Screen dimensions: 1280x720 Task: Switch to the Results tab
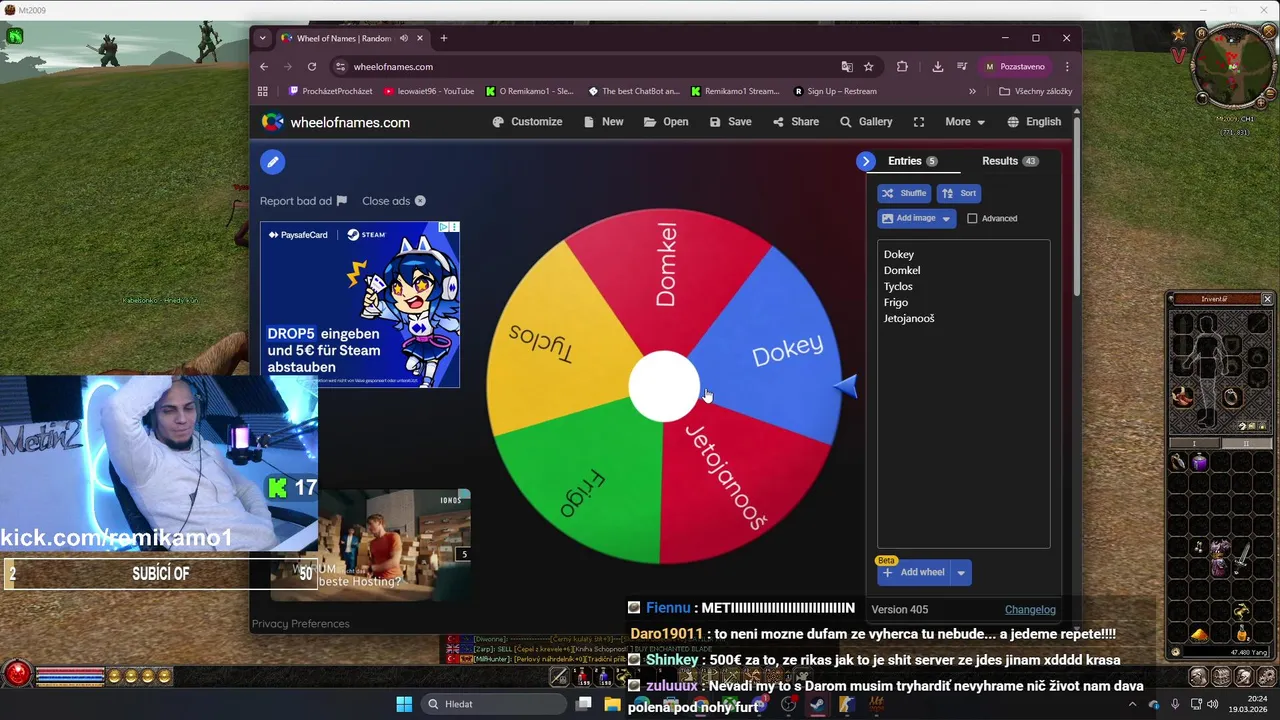pos(1010,161)
